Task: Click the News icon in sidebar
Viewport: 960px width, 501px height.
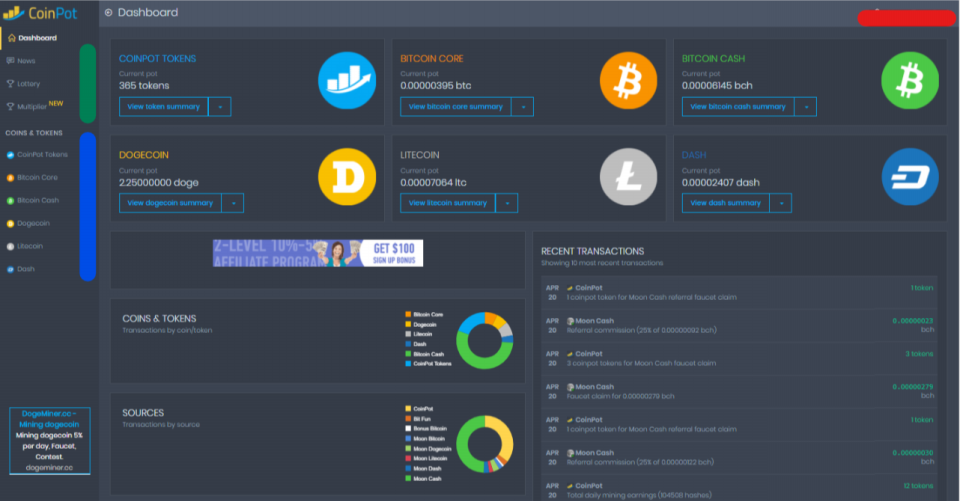Action: [10, 61]
